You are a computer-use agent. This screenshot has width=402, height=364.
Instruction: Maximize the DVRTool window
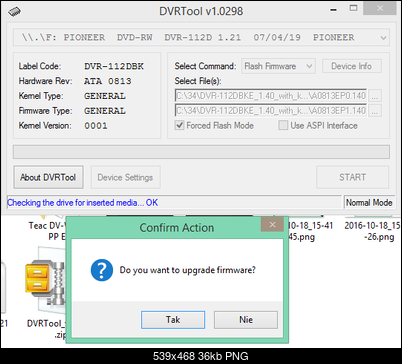[x=353, y=9]
